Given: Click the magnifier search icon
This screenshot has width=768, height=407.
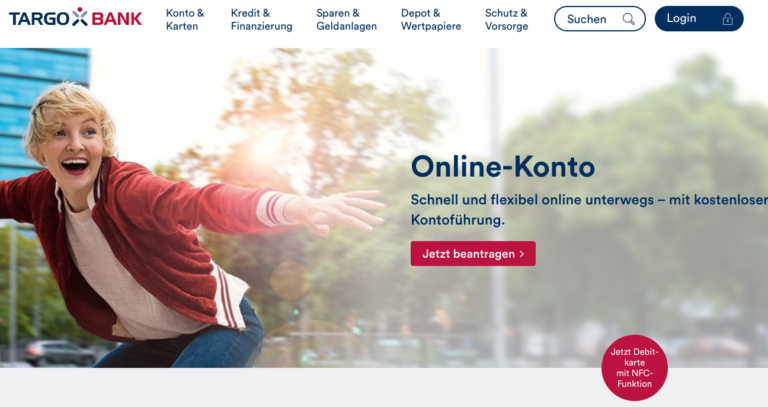Looking at the screenshot, I should 628,19.
